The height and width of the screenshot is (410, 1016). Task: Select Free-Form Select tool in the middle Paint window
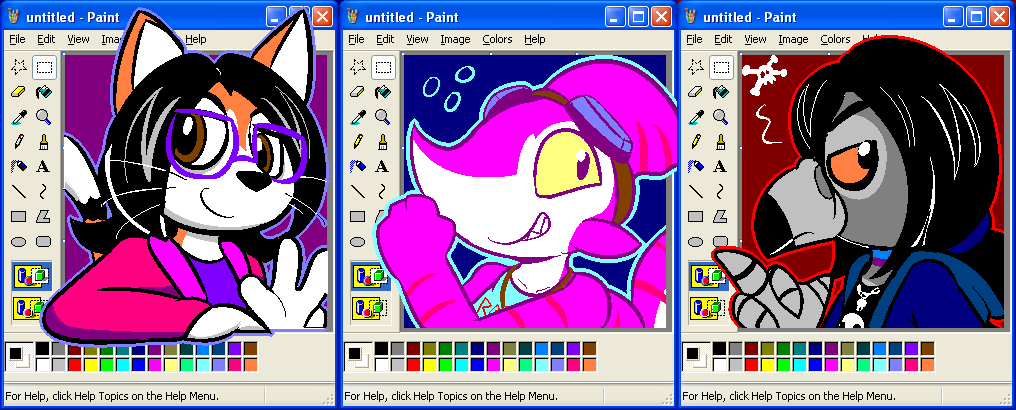[357, 68]
